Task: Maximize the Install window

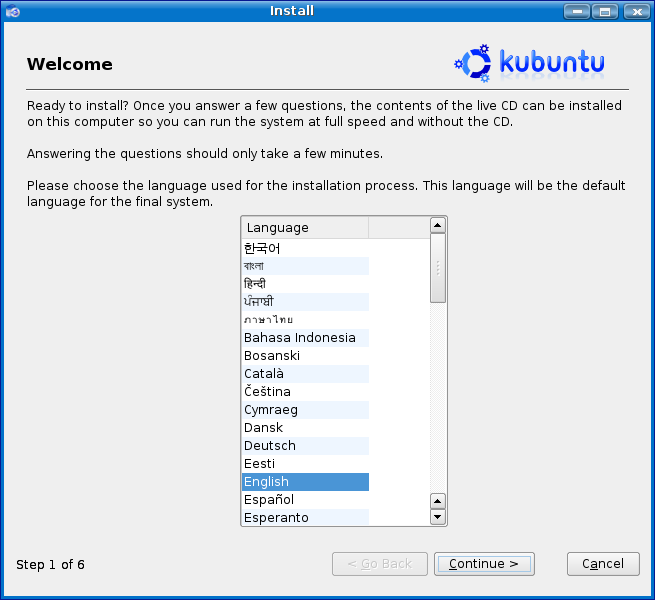Action: point(604,11)
